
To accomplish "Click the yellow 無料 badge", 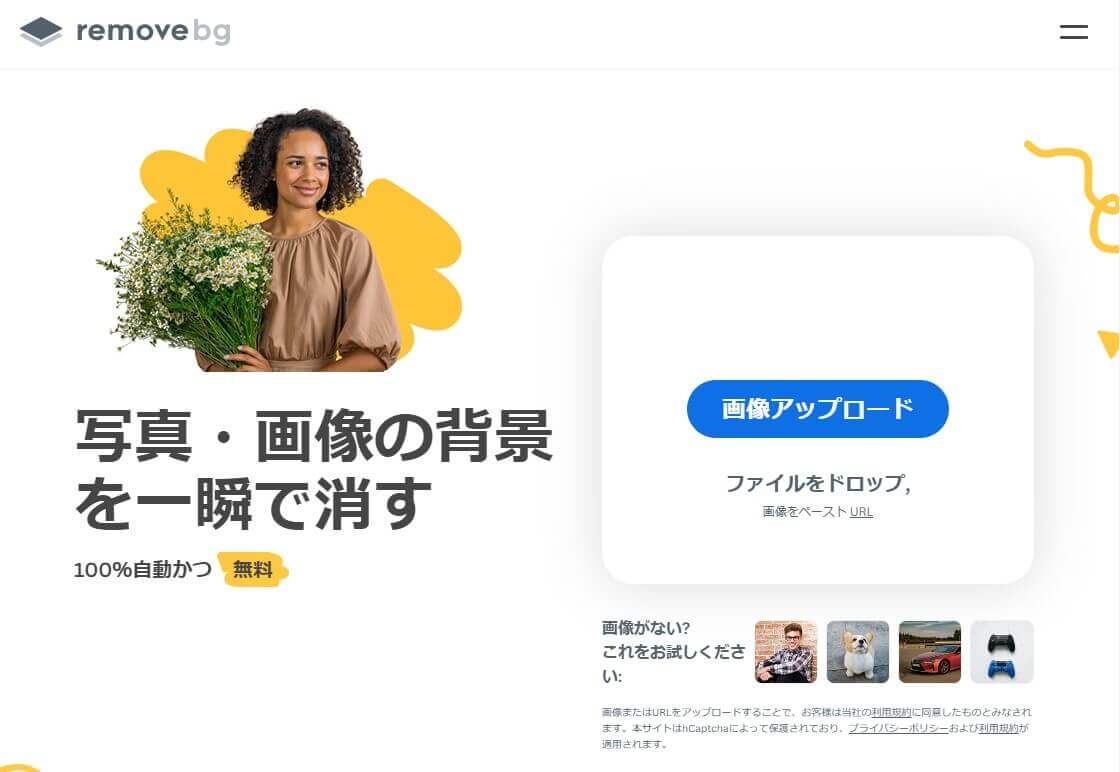I will click(x=253, y=569).
